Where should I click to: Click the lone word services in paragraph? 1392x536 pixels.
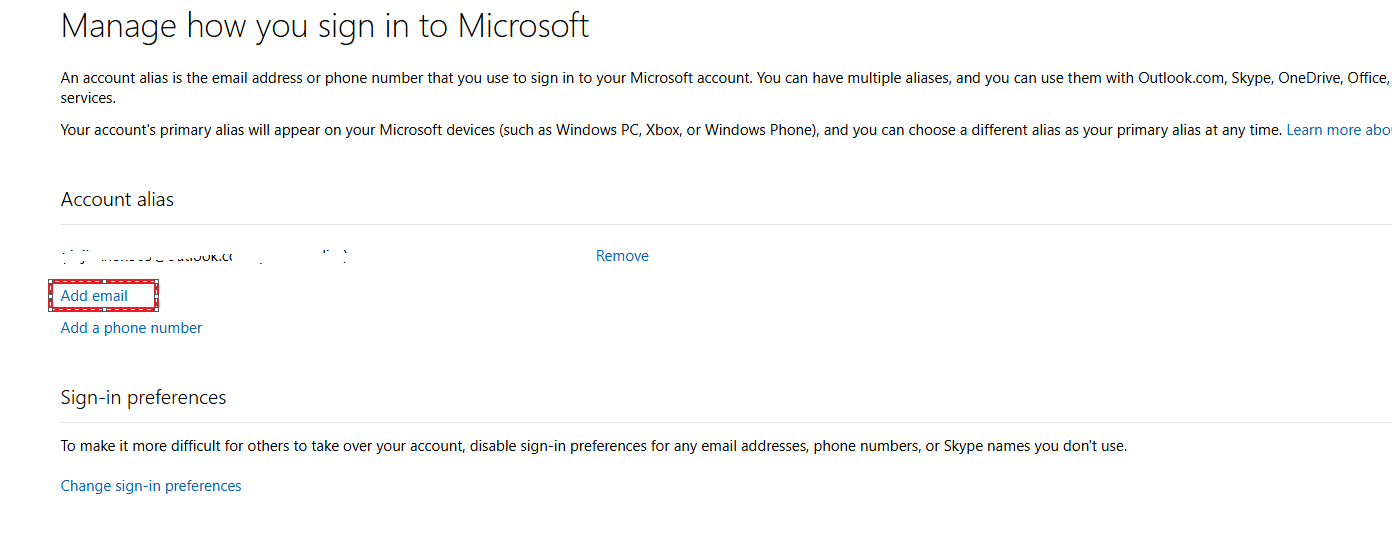88,98
